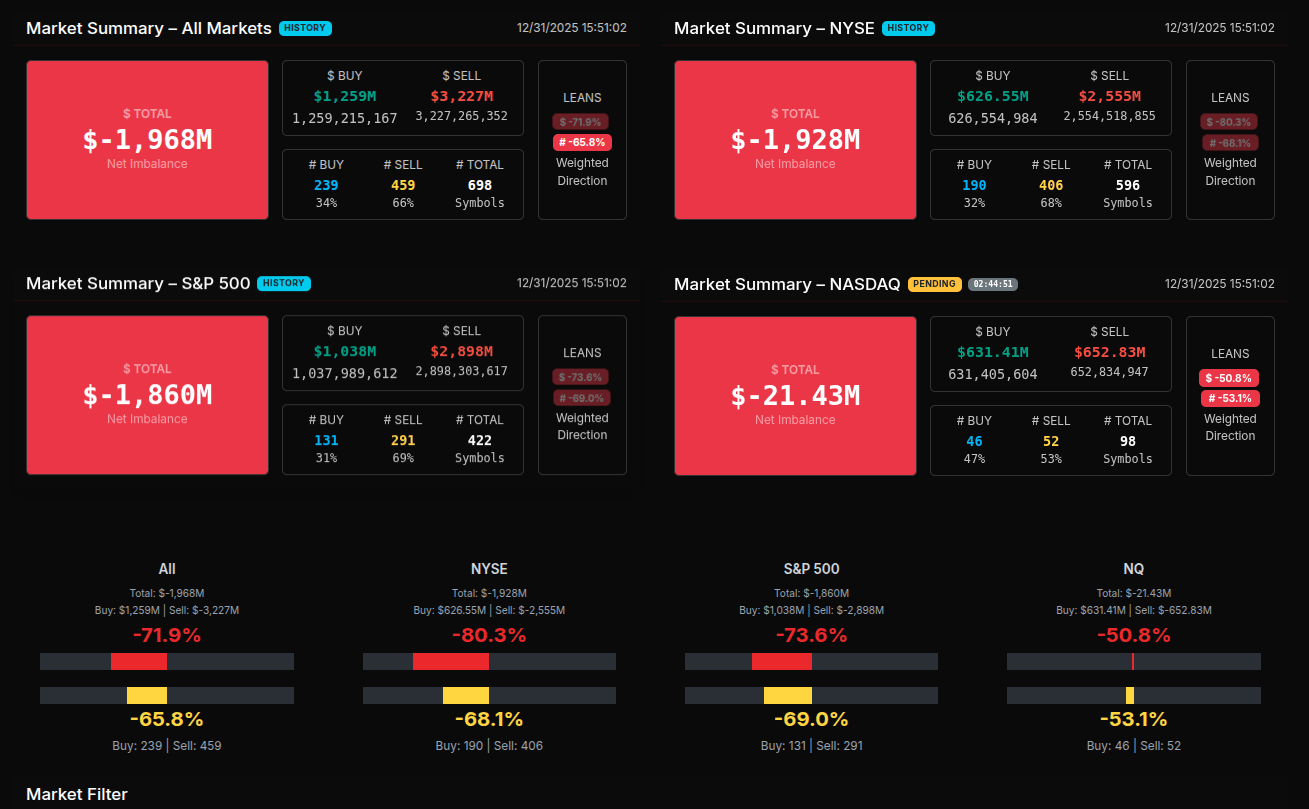Image resolution: width=1309 pixels, height=809 pixels.
Task: Toggle the $ -71.9% lean in All Markets
Action: pos(581,122)
